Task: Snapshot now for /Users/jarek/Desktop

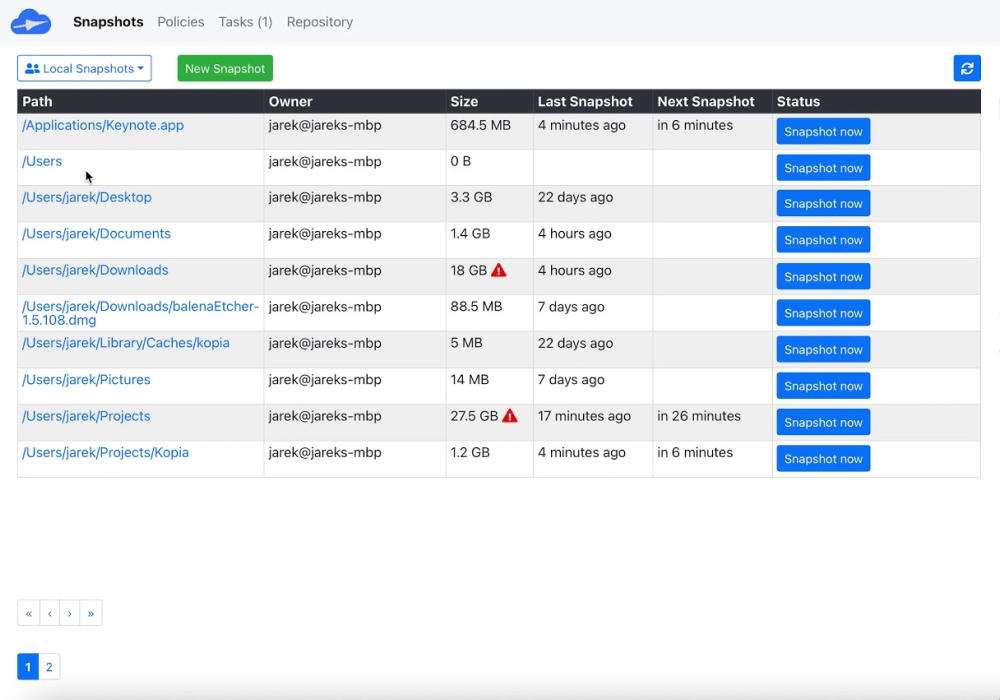Action: (x=823, y=203)
